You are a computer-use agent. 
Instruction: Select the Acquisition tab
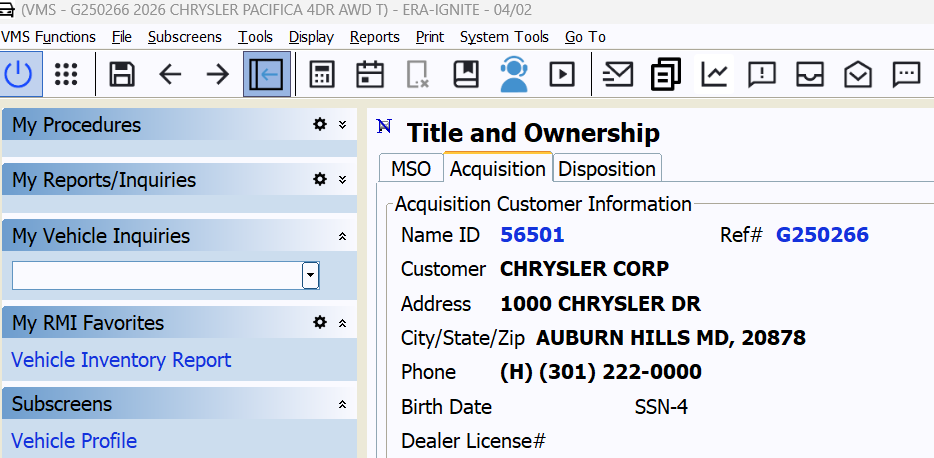[498, 169]
